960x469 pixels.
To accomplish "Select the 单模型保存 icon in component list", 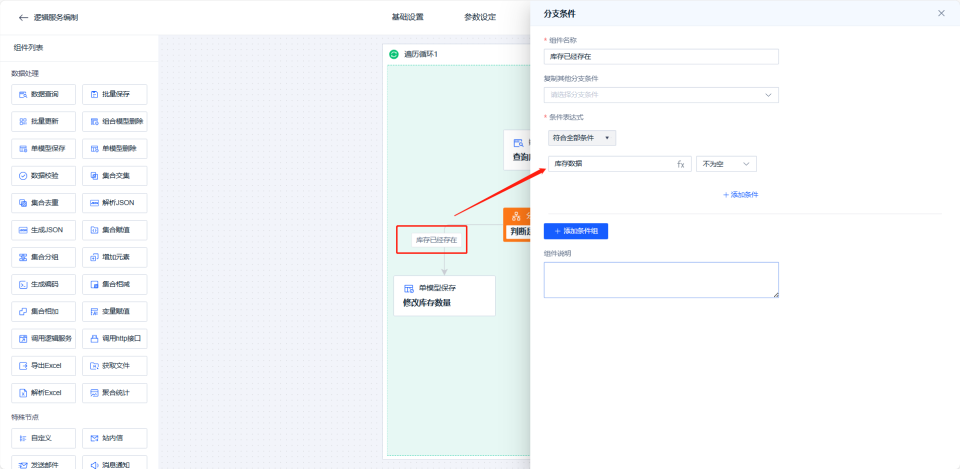I will pos(23,149).
